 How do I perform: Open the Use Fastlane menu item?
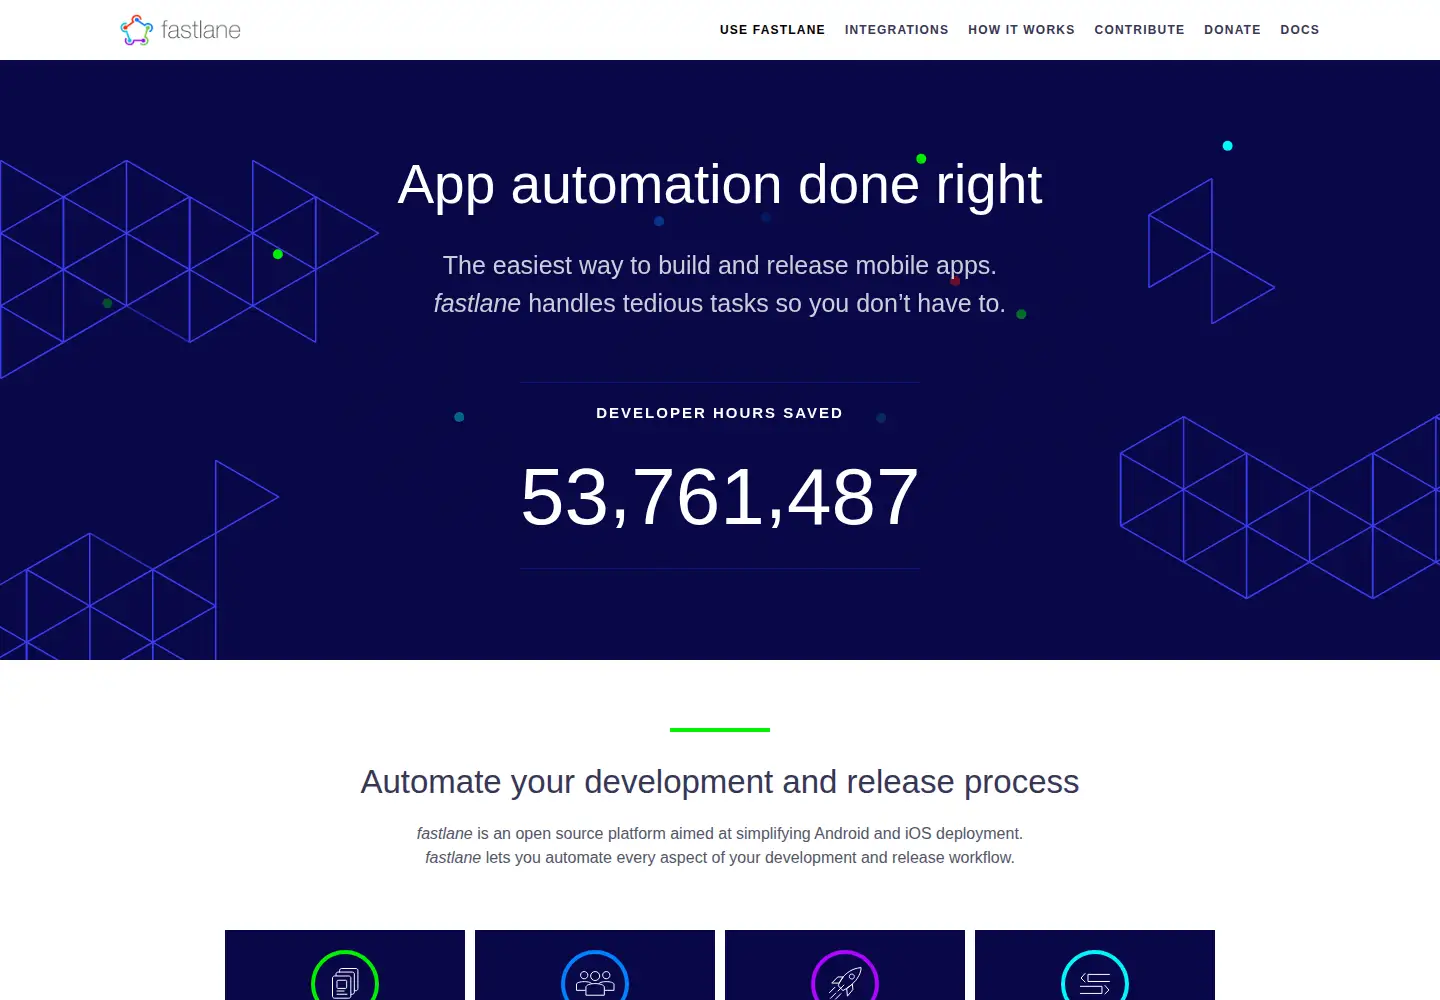tap(772, 30)
